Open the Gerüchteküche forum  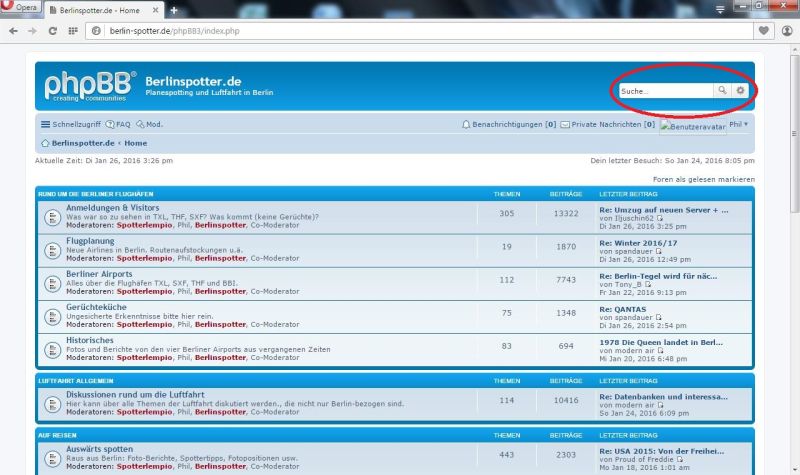coord(96,307)
